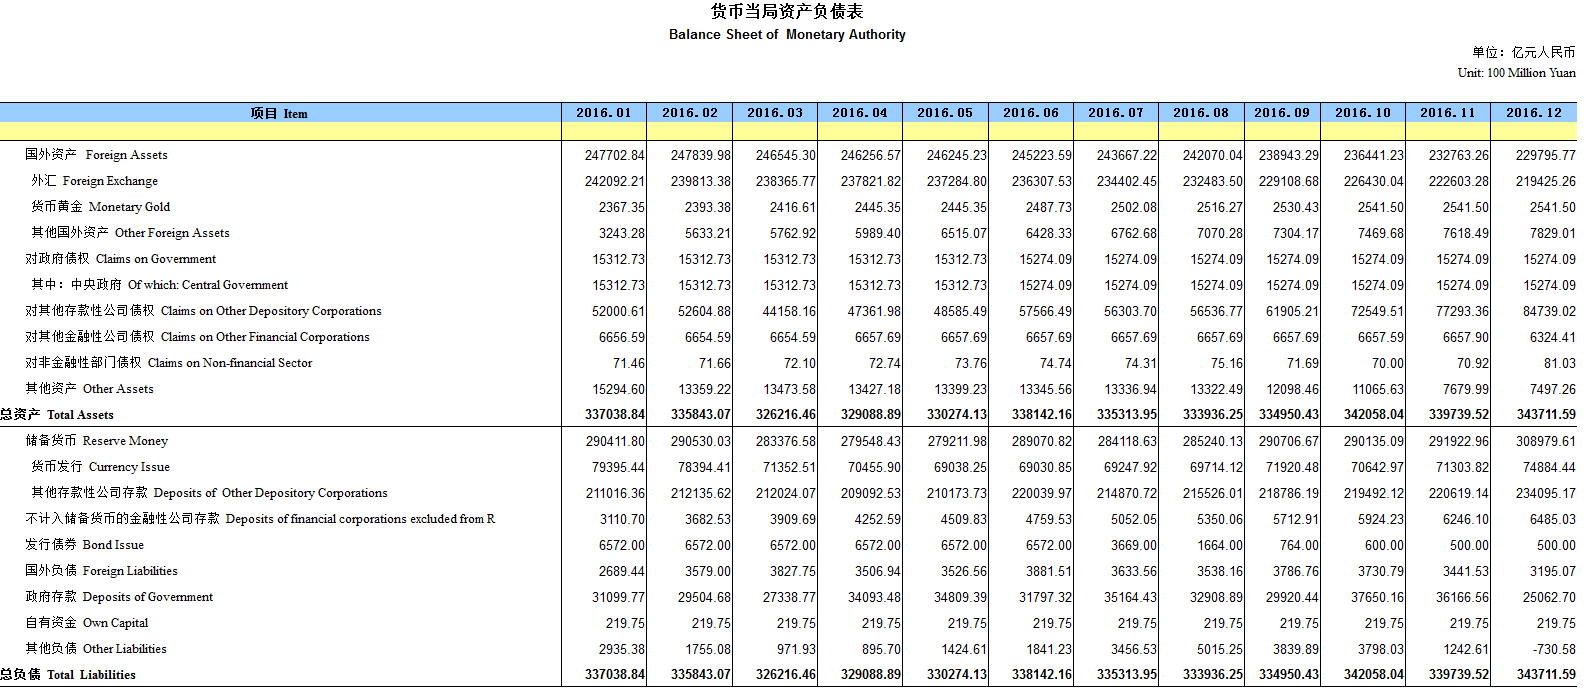The width and height of the screenshot is (1587, 694).
Task: Select the 2016.06 column header
Action: 1030,113
